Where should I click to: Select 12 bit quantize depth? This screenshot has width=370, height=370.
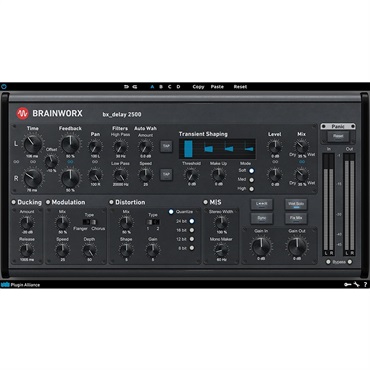click(x=192, y=239)
